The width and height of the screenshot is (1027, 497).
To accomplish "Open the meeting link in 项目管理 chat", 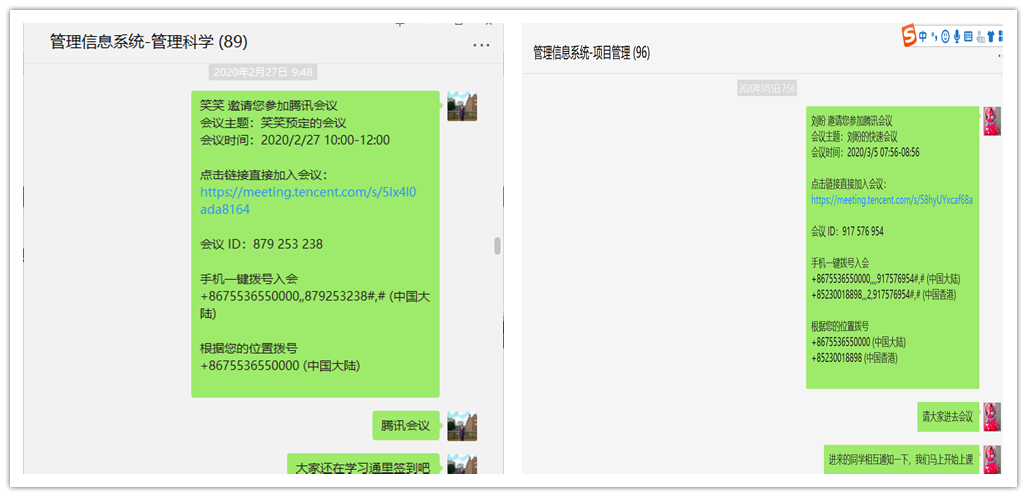I will coord(892,200).
